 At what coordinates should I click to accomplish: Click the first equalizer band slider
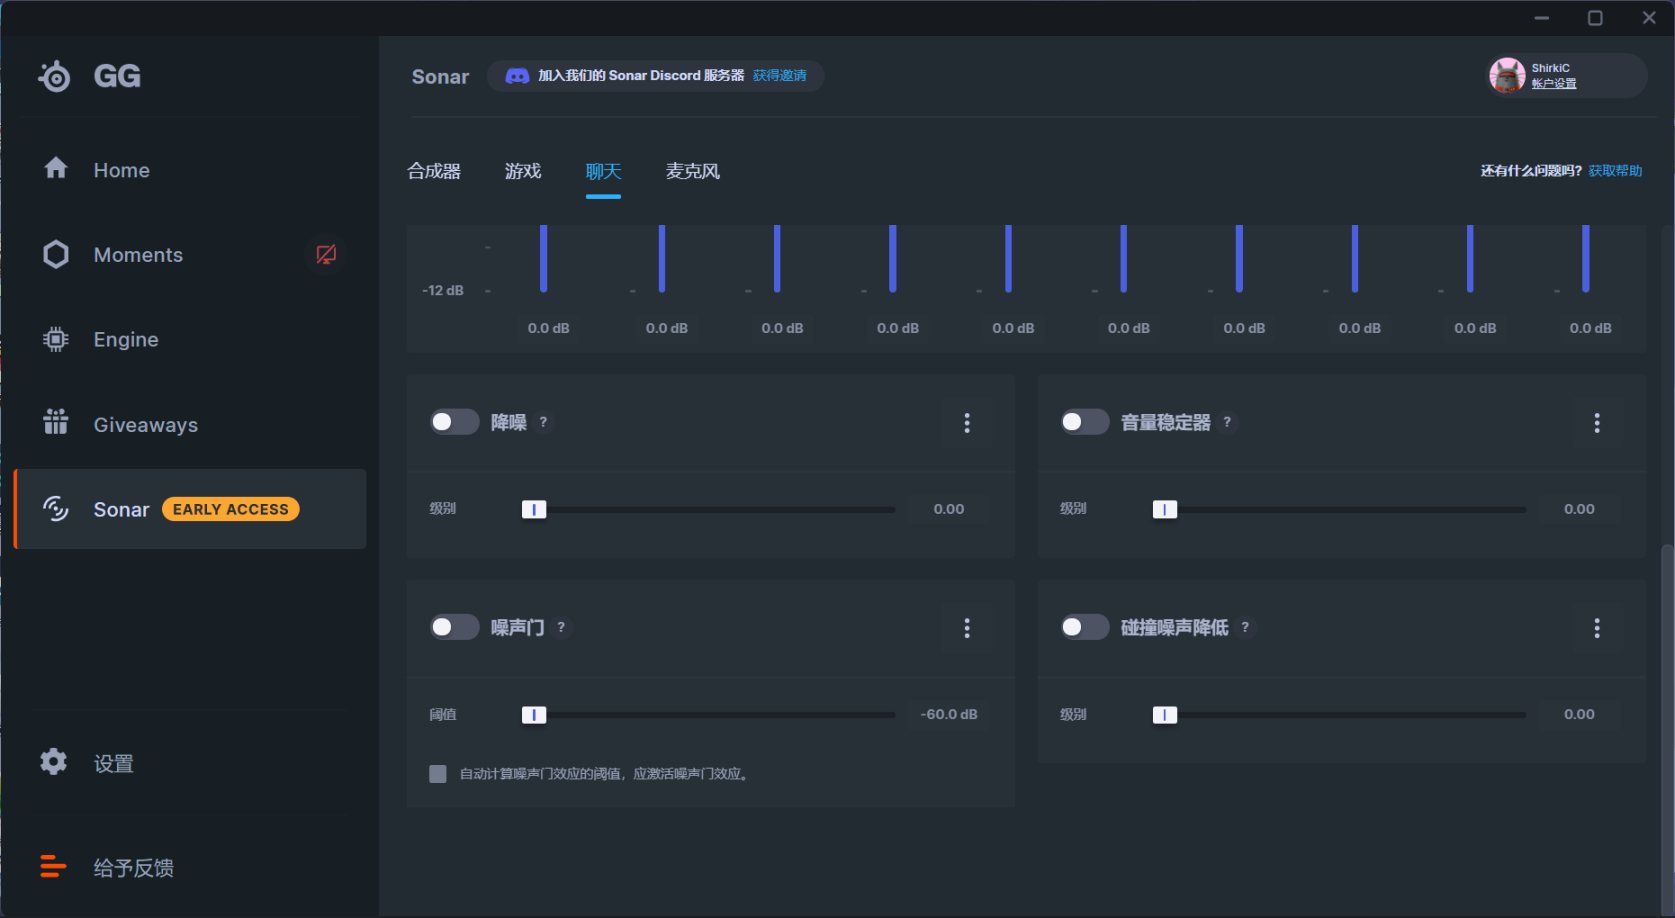(544, 259)
